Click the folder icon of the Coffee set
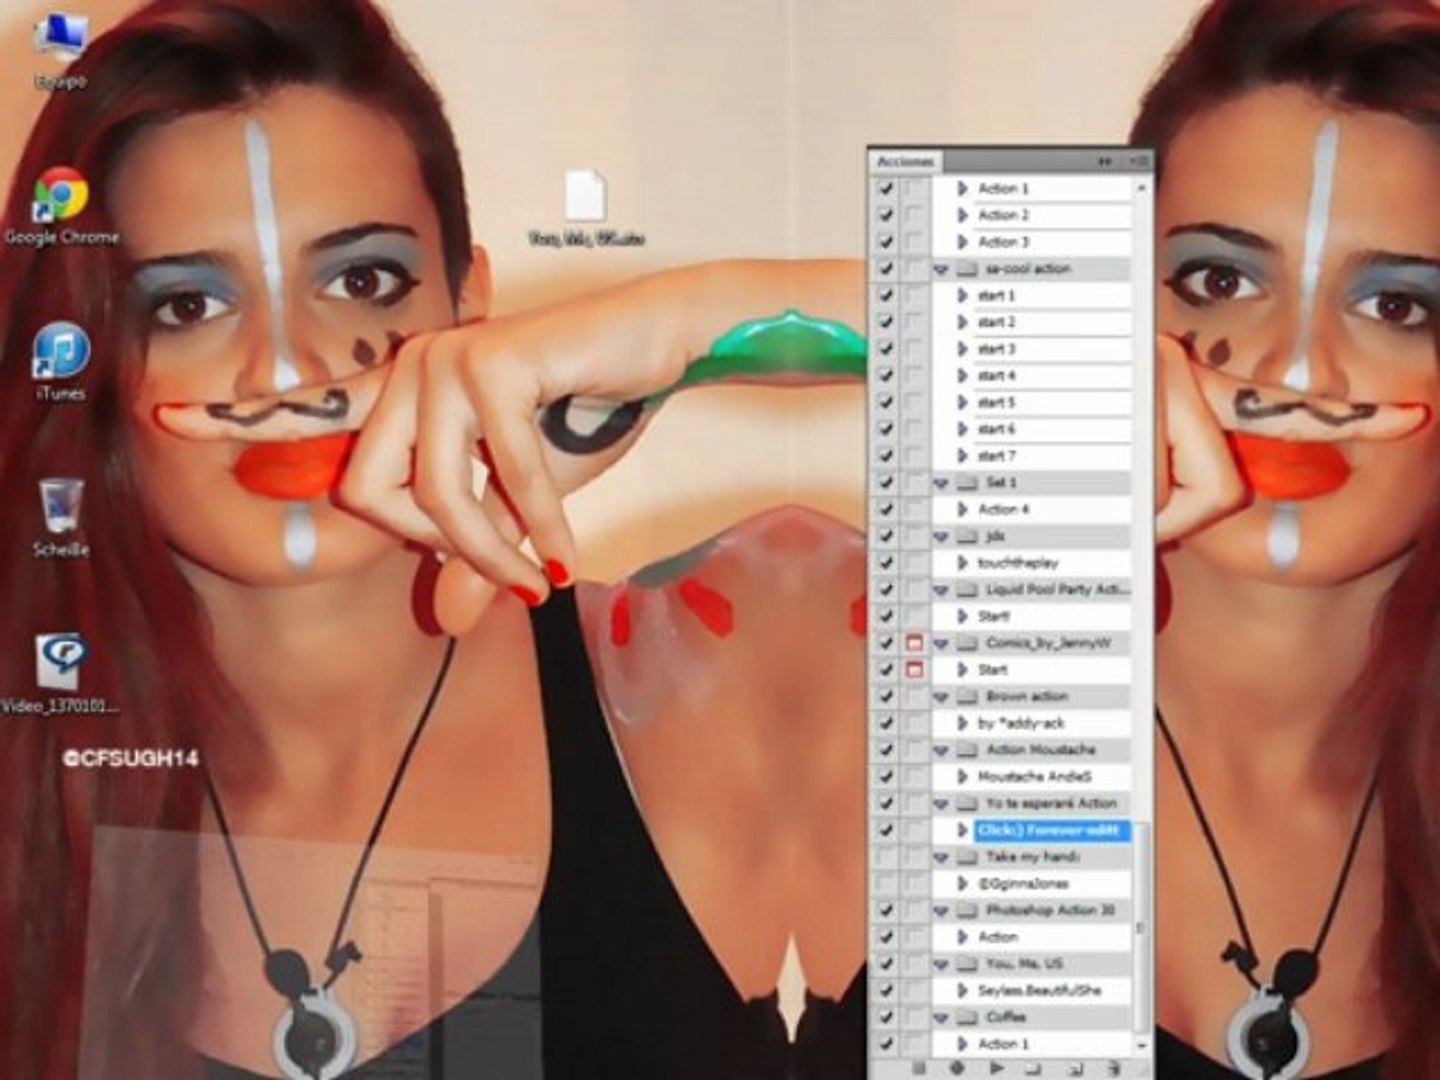The image size is (1440, 1080). [967, 1017]
